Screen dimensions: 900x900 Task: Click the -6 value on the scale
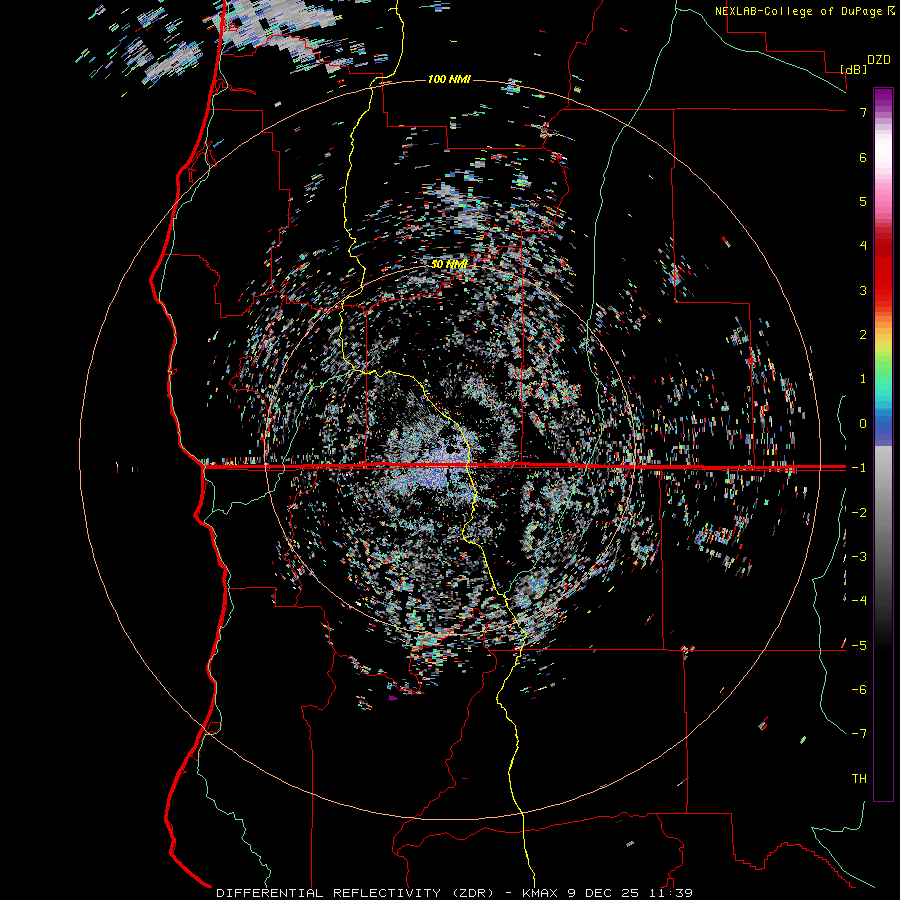click(859, 690)
